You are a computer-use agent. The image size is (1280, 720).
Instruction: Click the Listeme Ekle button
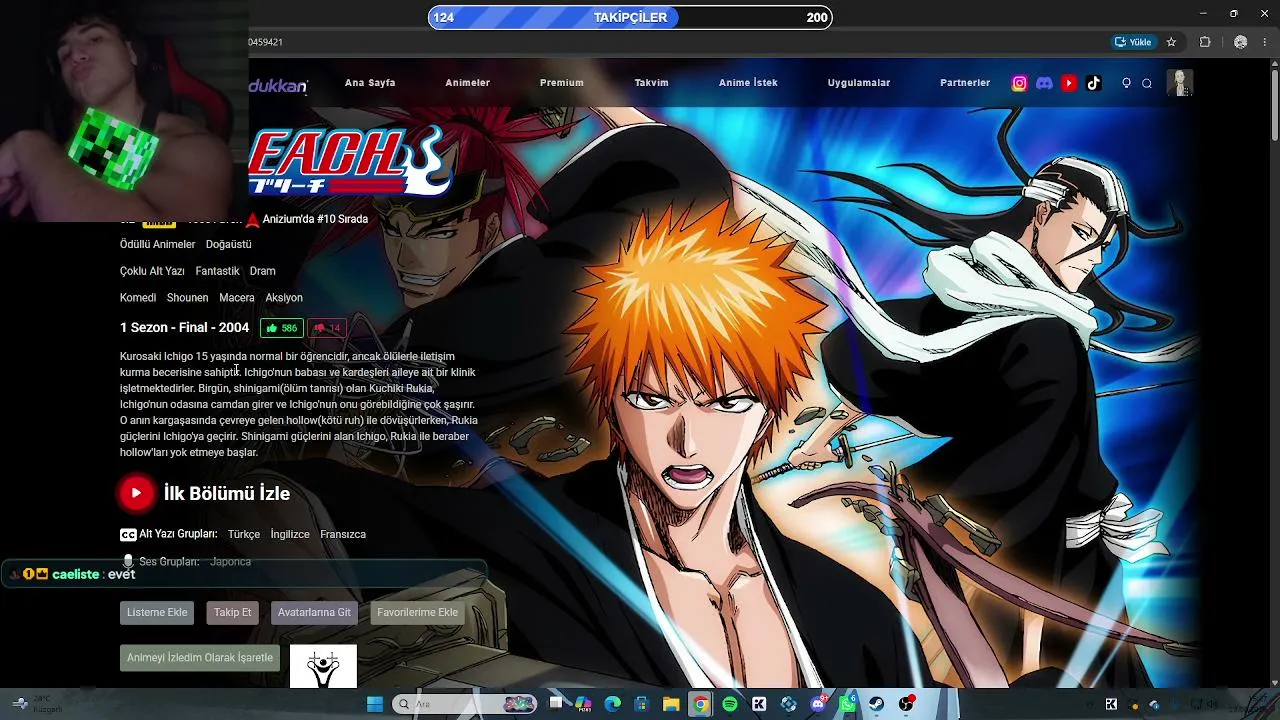coord(157,613)
